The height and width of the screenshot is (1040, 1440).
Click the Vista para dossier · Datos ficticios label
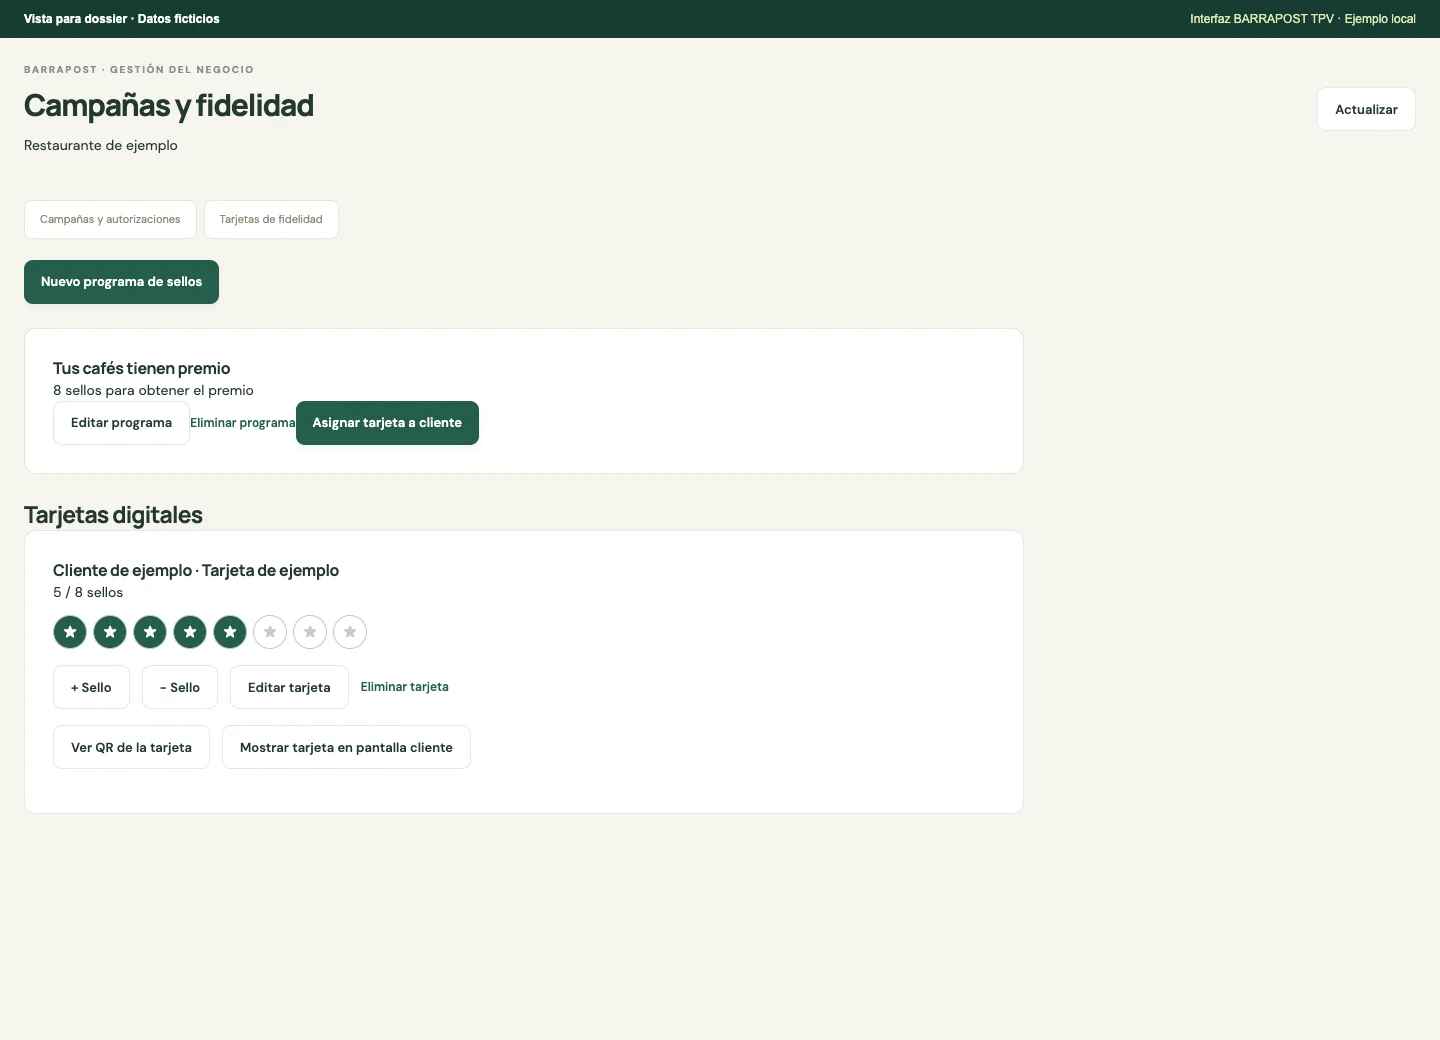point(122,19)
